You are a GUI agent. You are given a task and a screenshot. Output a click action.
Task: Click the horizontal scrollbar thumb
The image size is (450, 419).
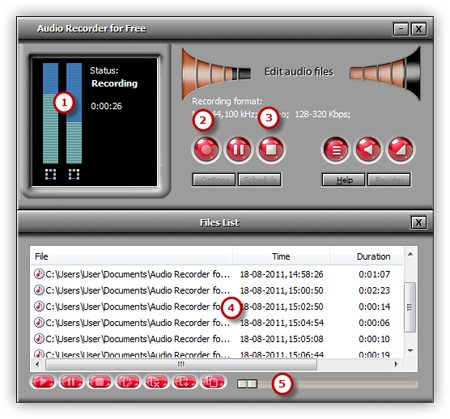click(x=181, y=364)
